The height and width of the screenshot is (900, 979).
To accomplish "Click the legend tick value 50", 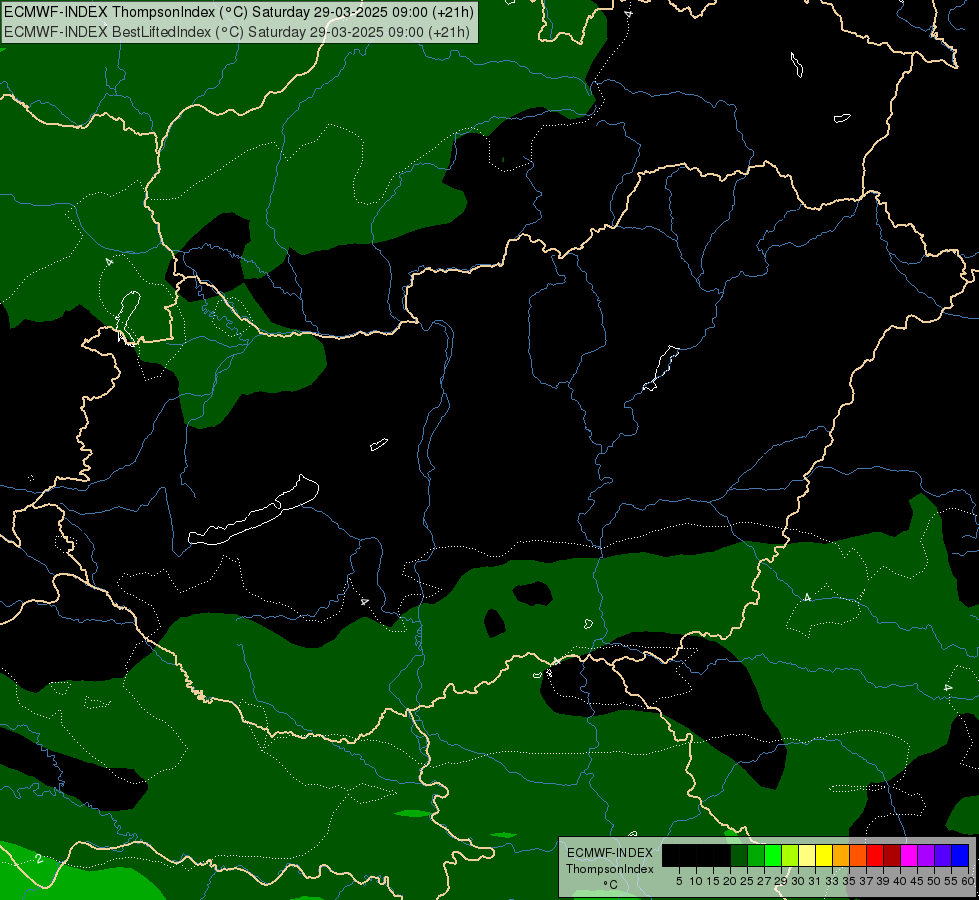I will pyautogui.click(x=933, y=881).
